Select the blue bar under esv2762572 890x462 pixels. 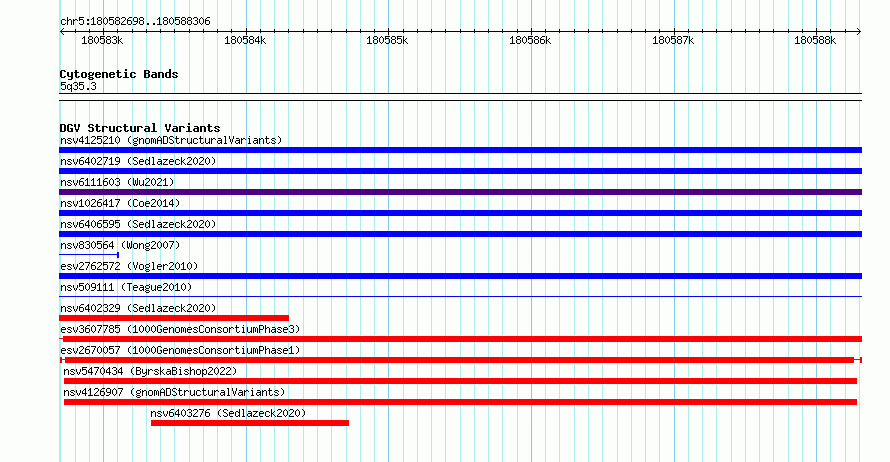pyautogui.click(x=460, y=276)
